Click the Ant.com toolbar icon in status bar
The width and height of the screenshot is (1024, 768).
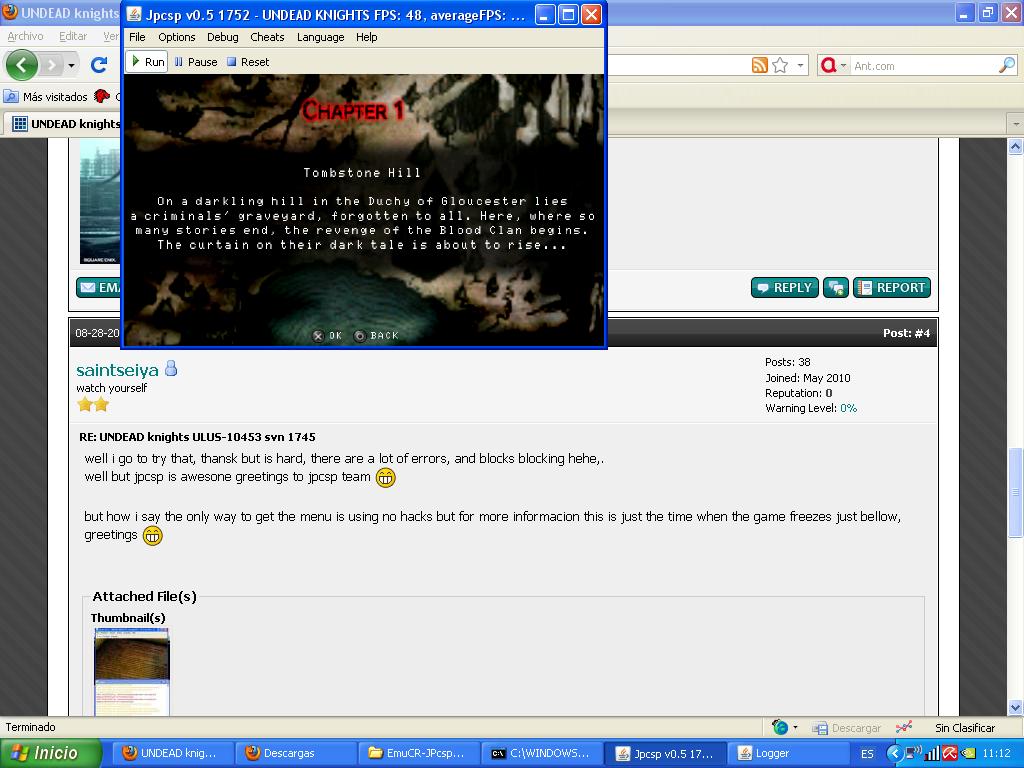click(x=780, y=727)
